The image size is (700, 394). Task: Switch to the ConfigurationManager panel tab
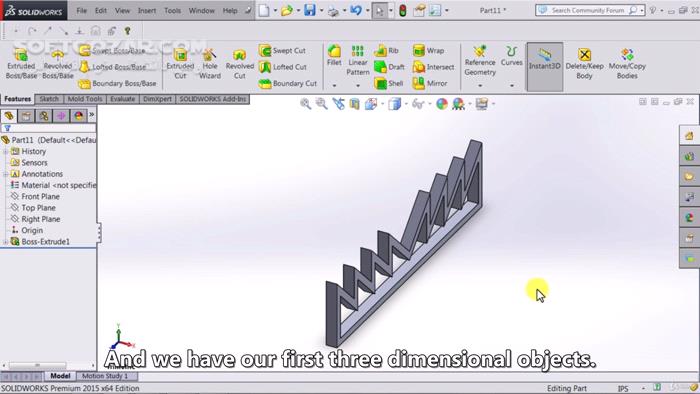(x=44, y=116)
